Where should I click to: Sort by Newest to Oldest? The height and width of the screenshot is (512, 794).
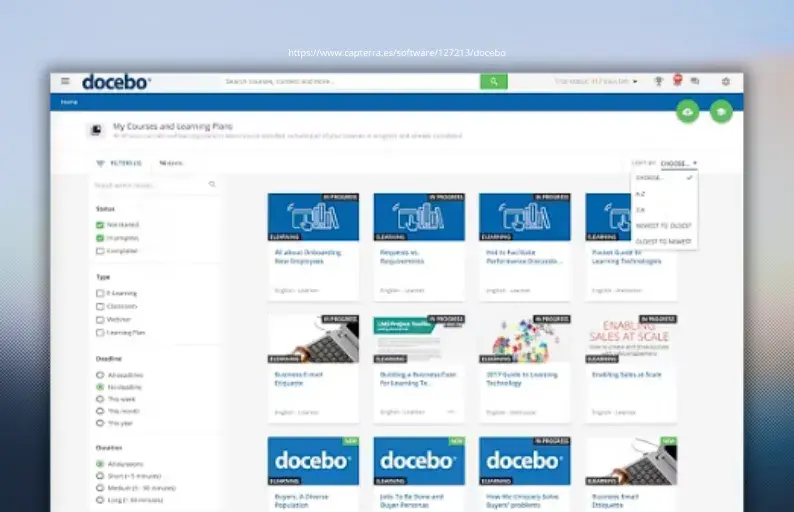(664, 225)
